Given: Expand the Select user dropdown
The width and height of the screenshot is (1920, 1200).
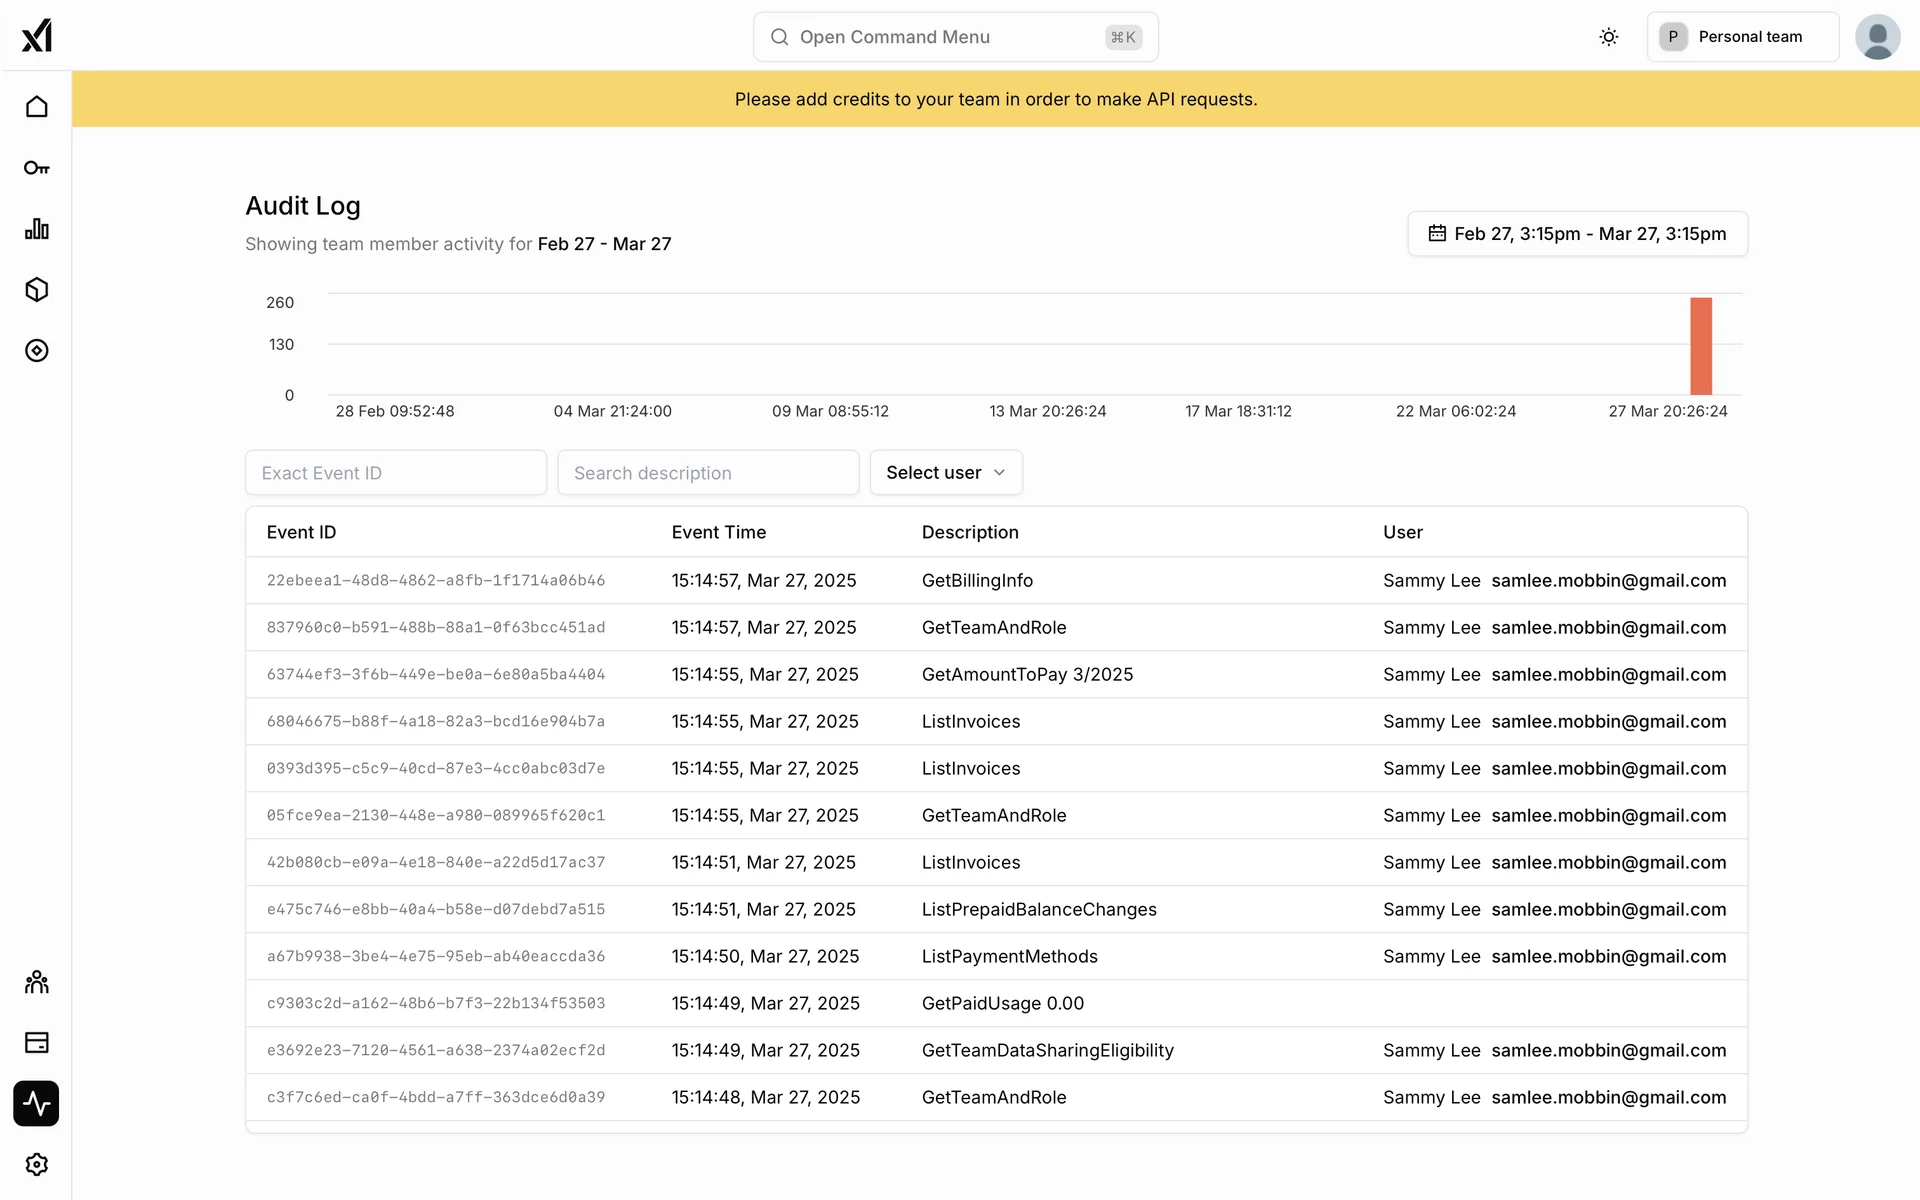Looking at the screenshot, I should [946, 473].
